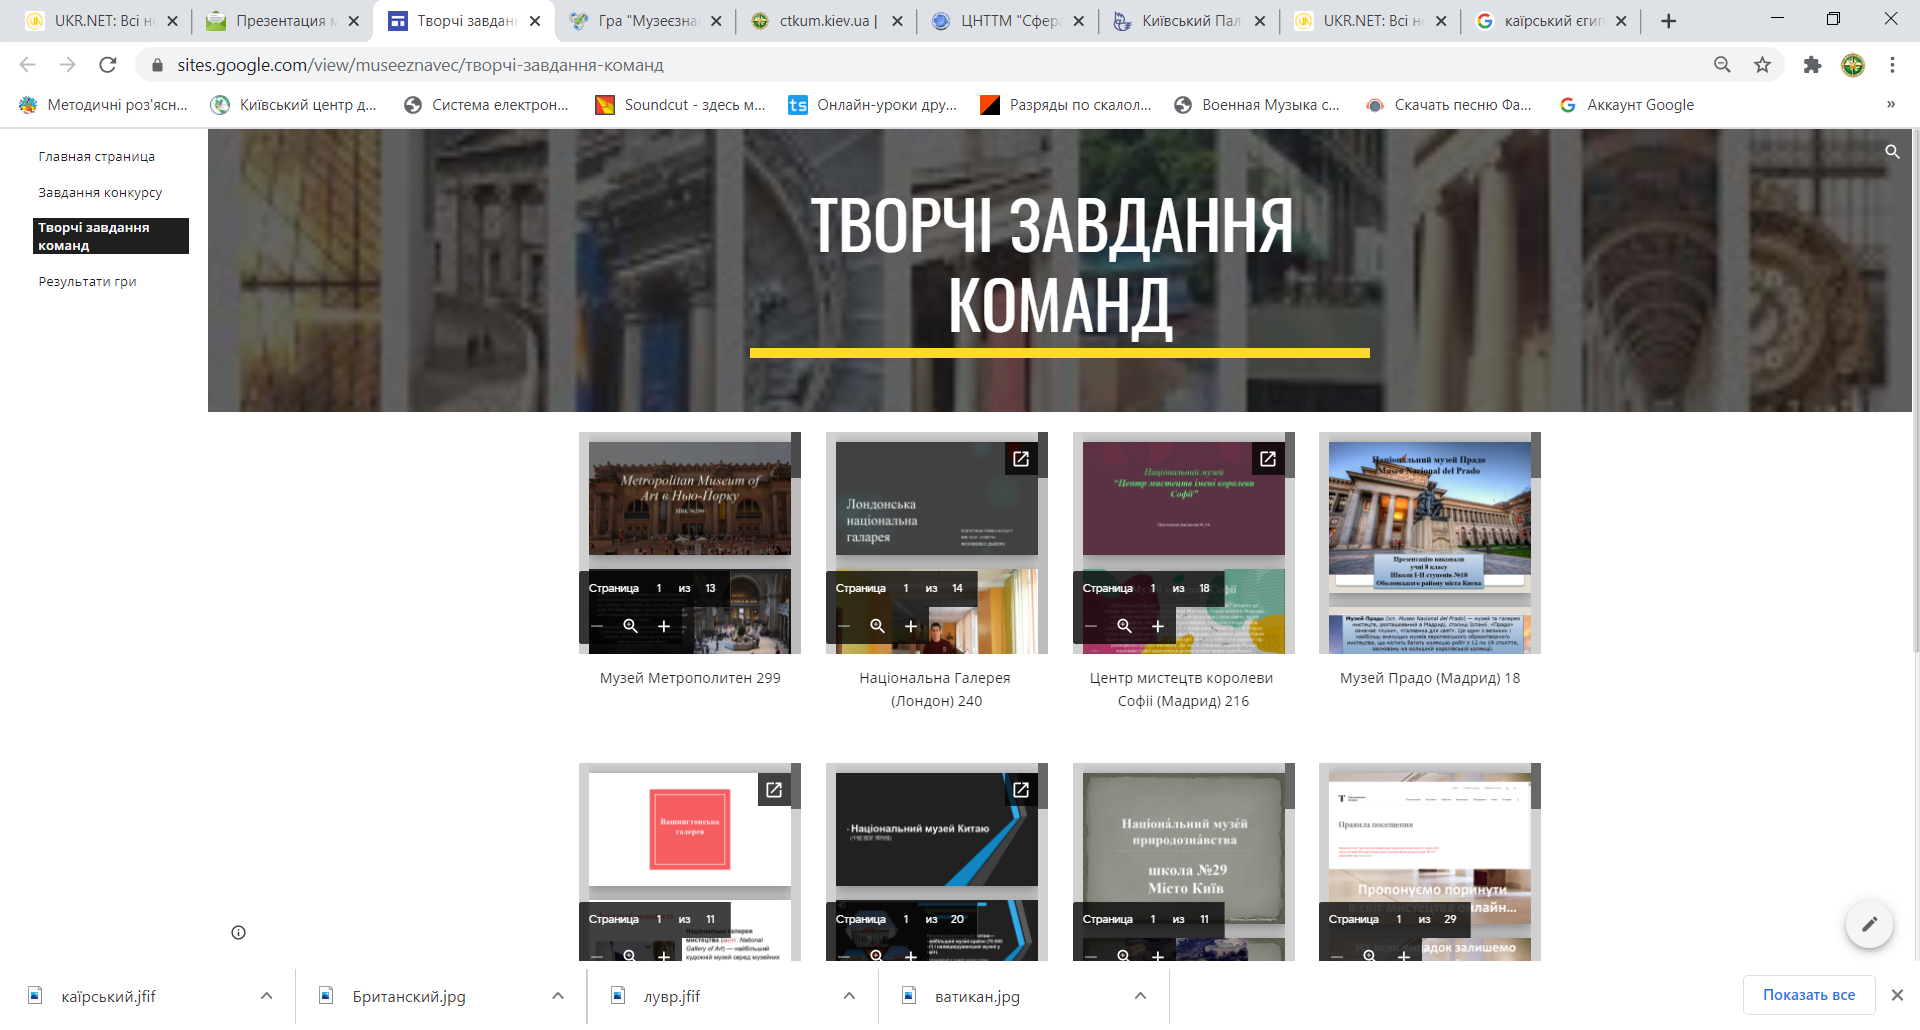The width and height of the screenshot is (1920, 1030).
Task: Reload the page with refresh button
Action: [x=108, y=65]
